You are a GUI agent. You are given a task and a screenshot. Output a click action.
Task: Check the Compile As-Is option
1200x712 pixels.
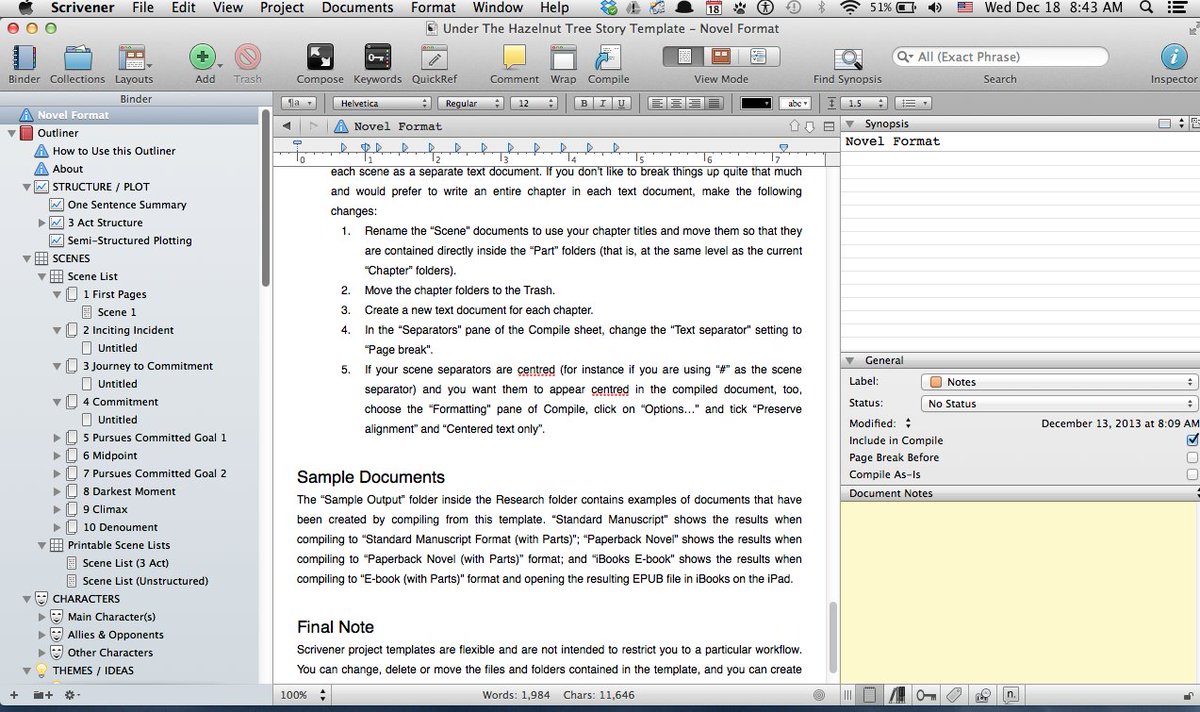coord(1190,474)
